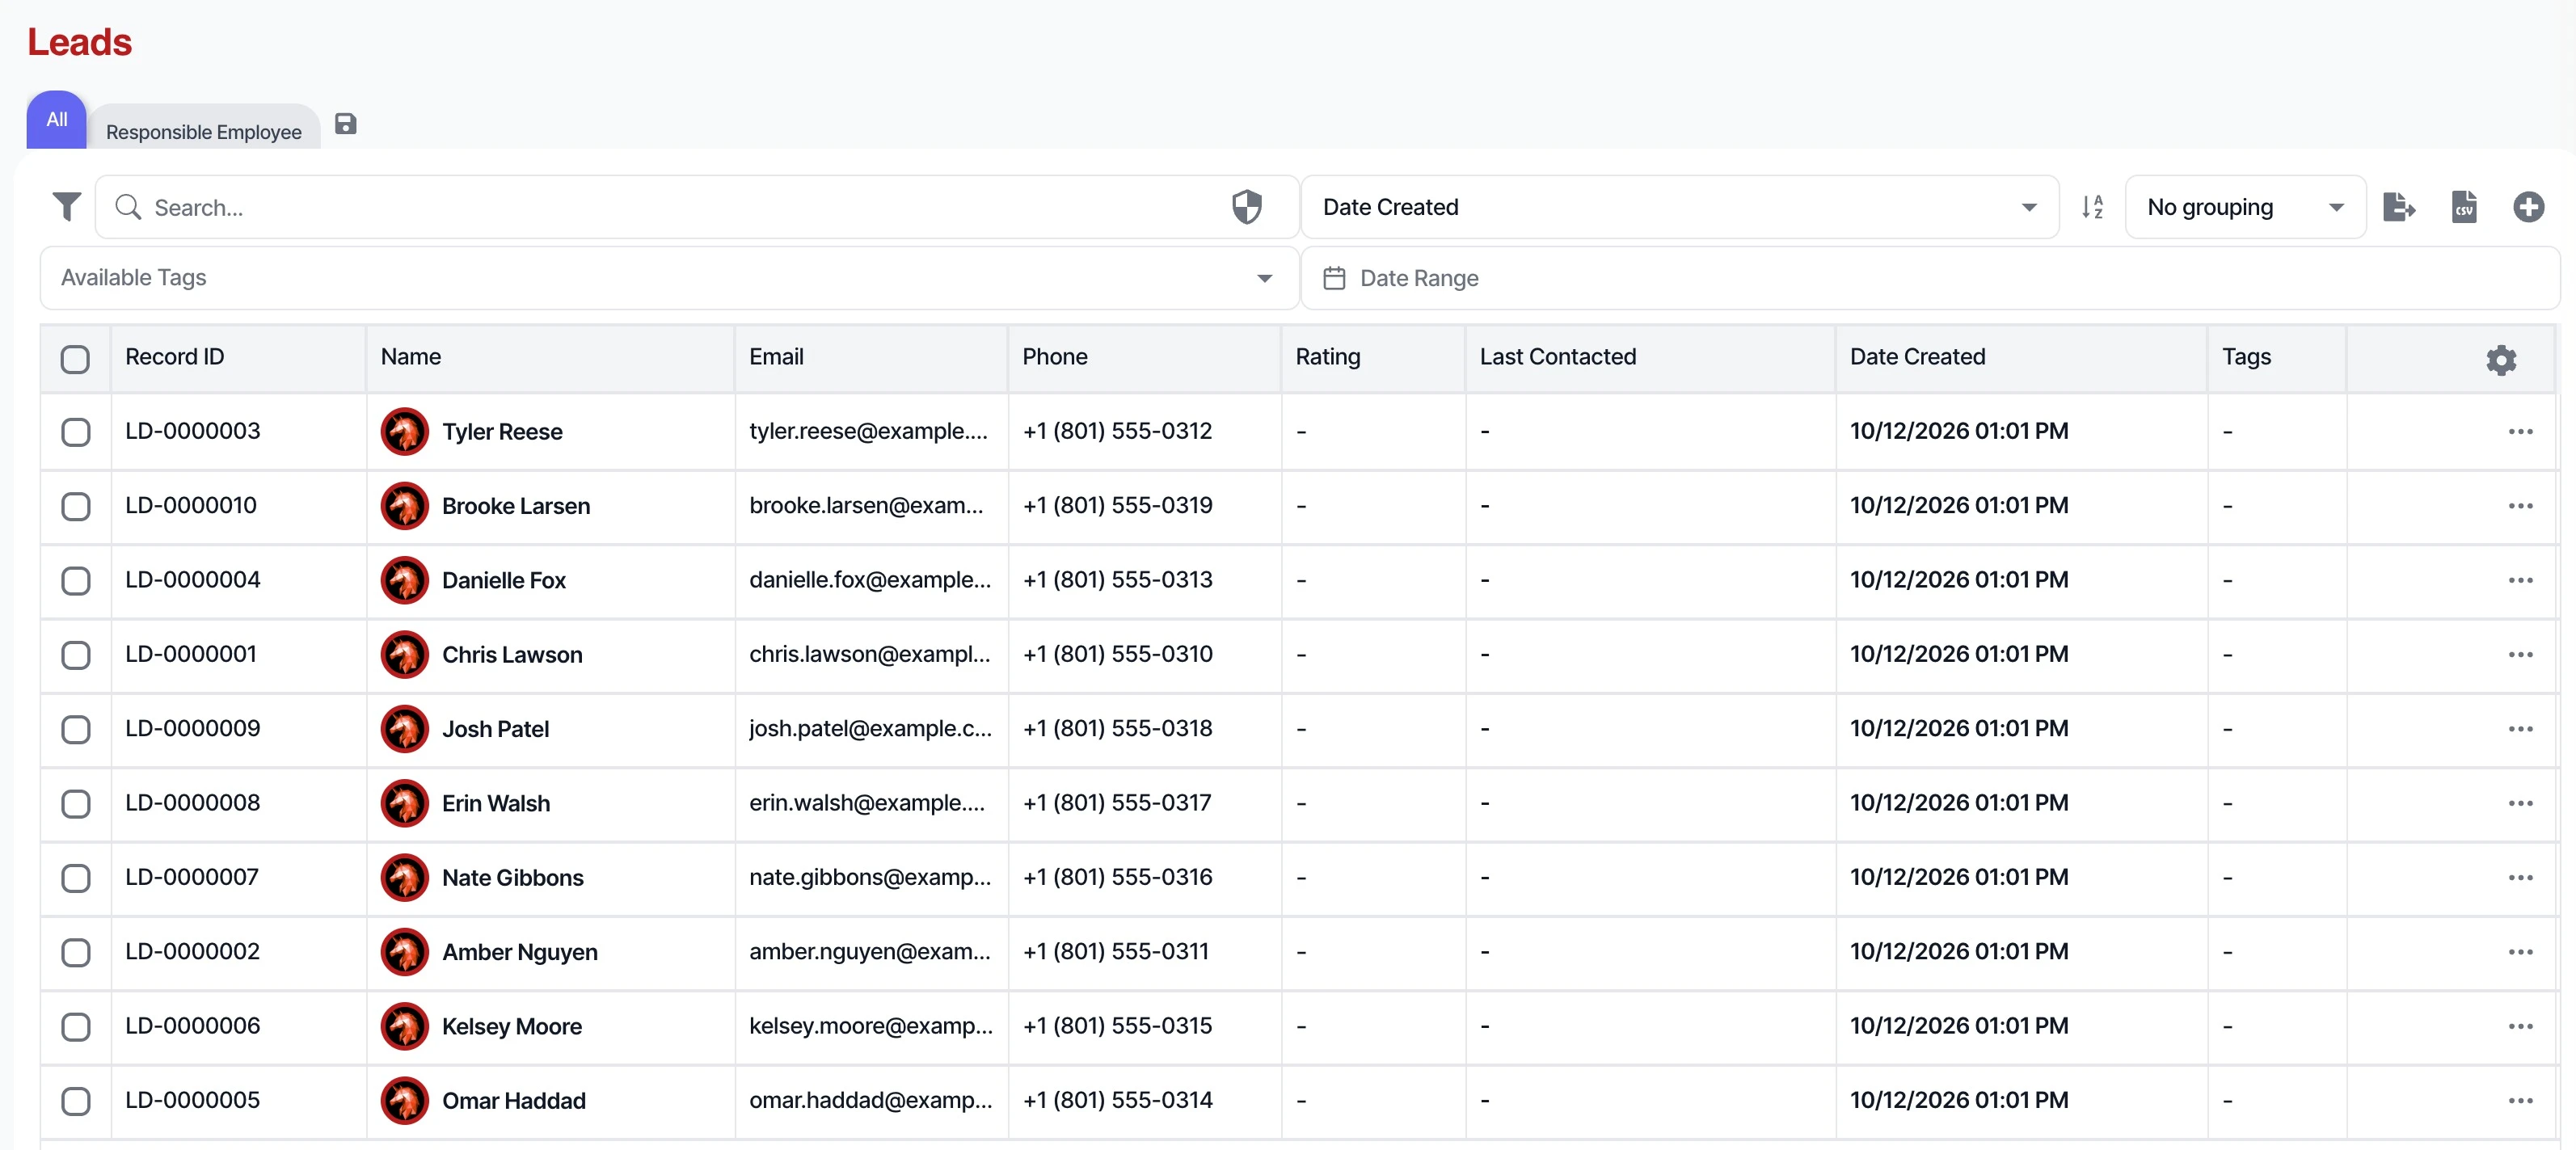The width and height of the screenshot is (2576, 1150).
Task: Sort by Last Contacted column header
Action: 1558,357
